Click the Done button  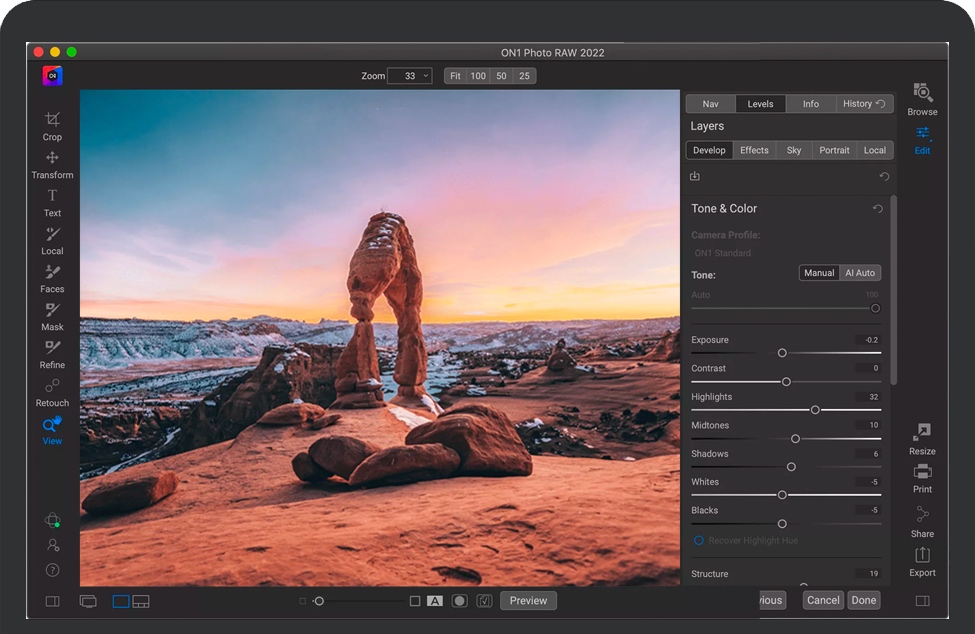864,600
